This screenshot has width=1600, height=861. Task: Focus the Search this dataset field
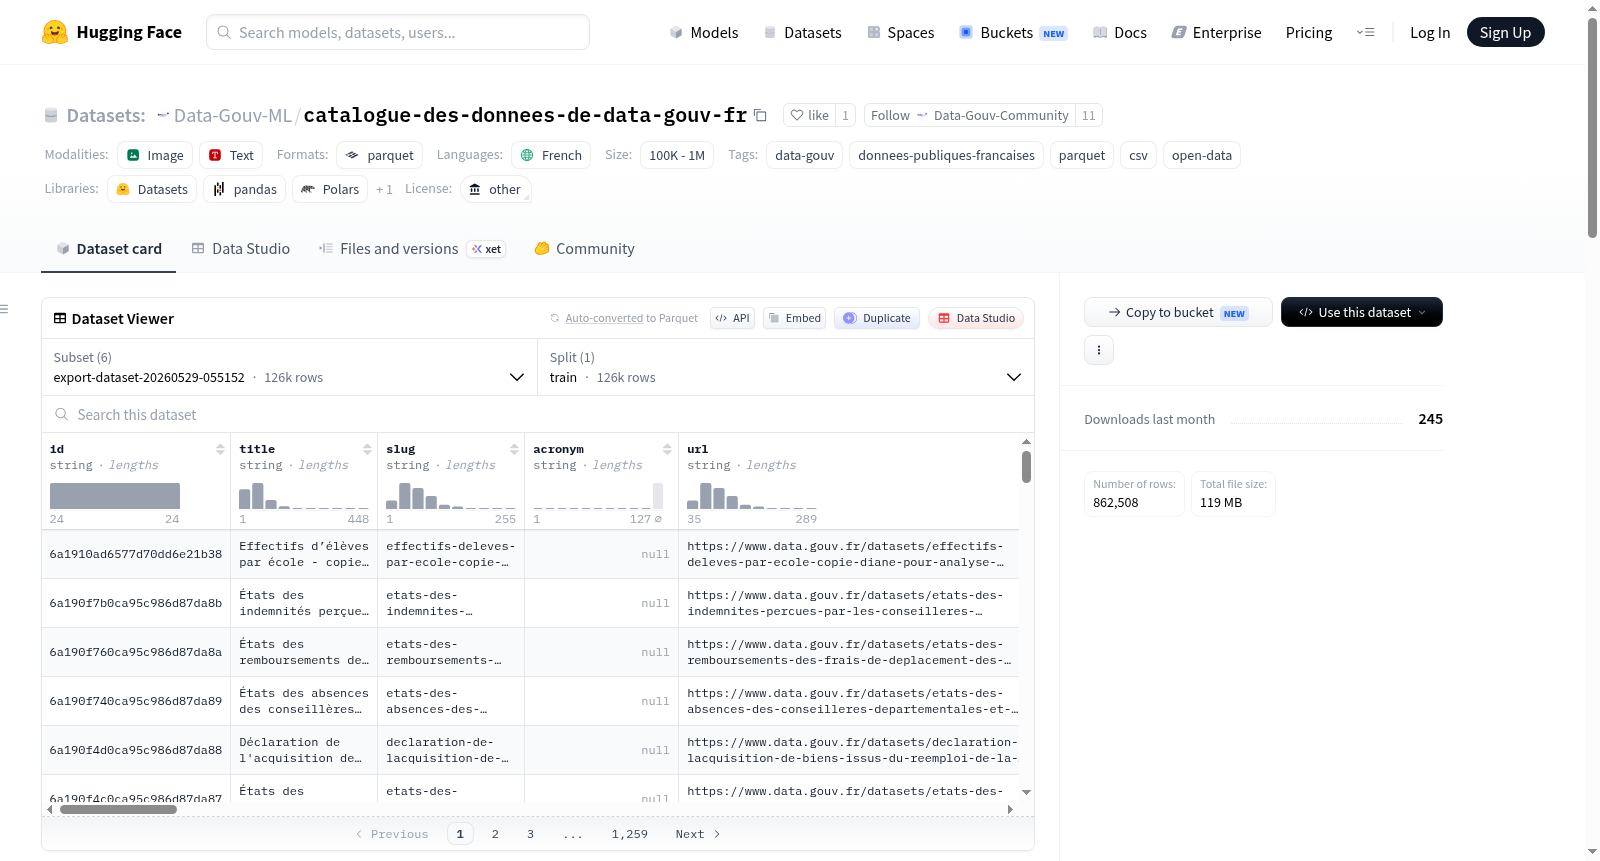pyautogui.click(x=538, y=414)
